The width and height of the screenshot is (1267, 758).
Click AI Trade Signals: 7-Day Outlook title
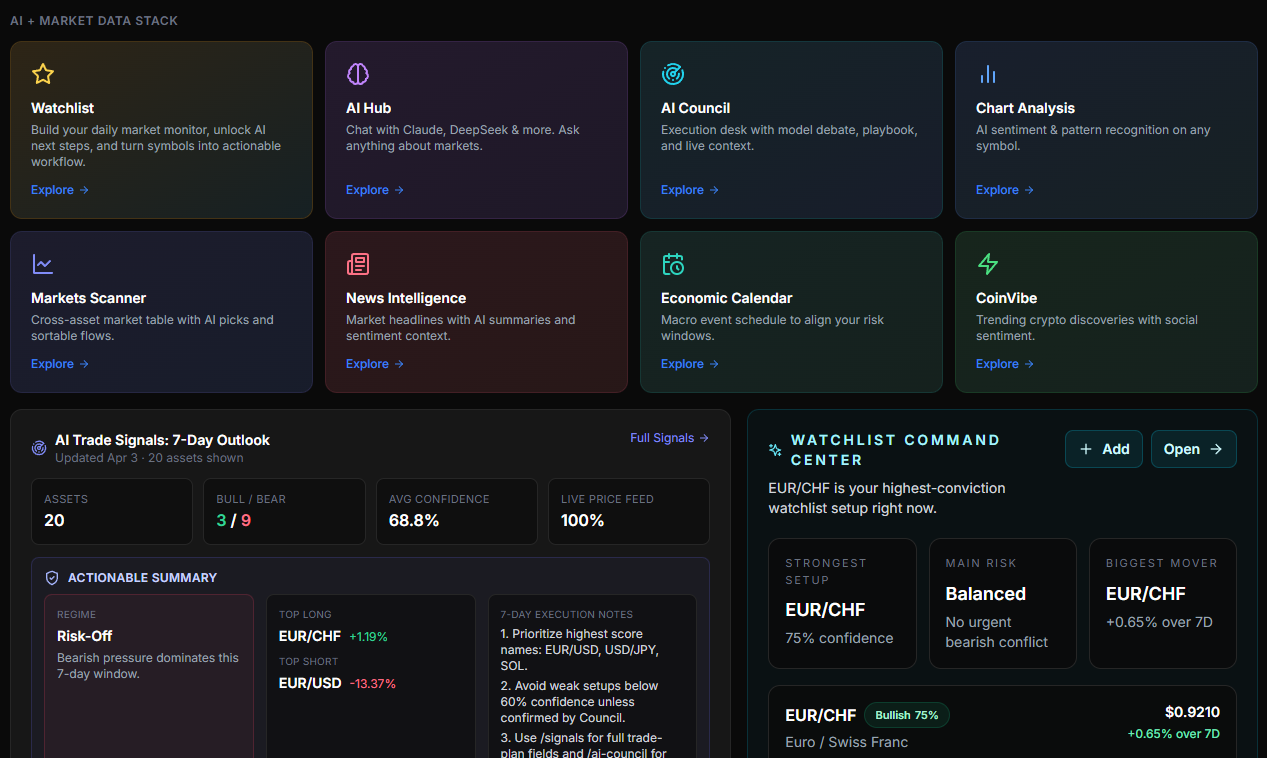[162, 440]
